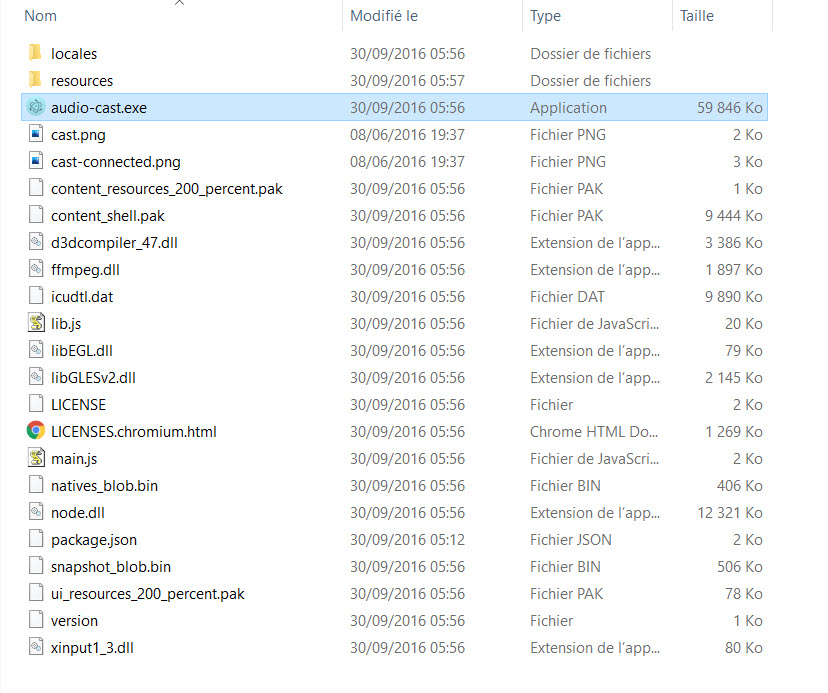Screen dimensions: 828x693
Task: Click the Chrome icon of LICENSES.chromium.html
Action: pyautogui.click(x=35, y=430)
